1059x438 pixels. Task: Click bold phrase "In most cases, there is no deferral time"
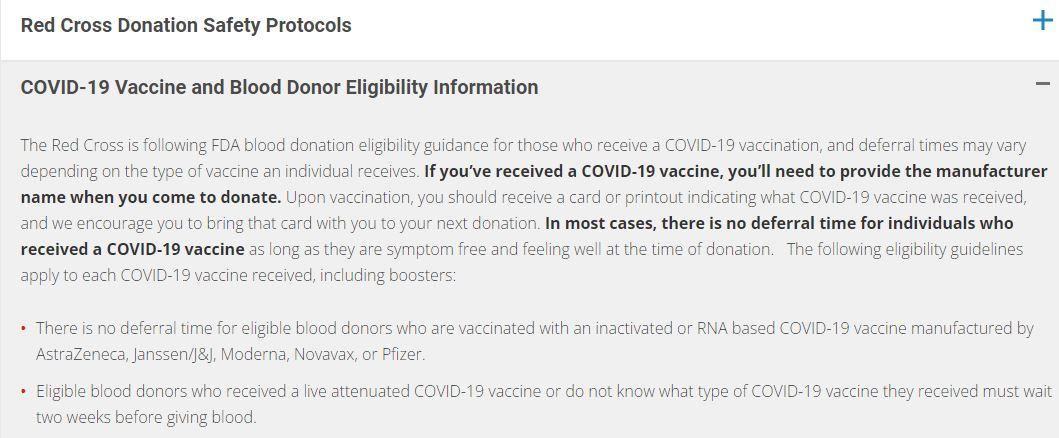click(x=699, y=223)
